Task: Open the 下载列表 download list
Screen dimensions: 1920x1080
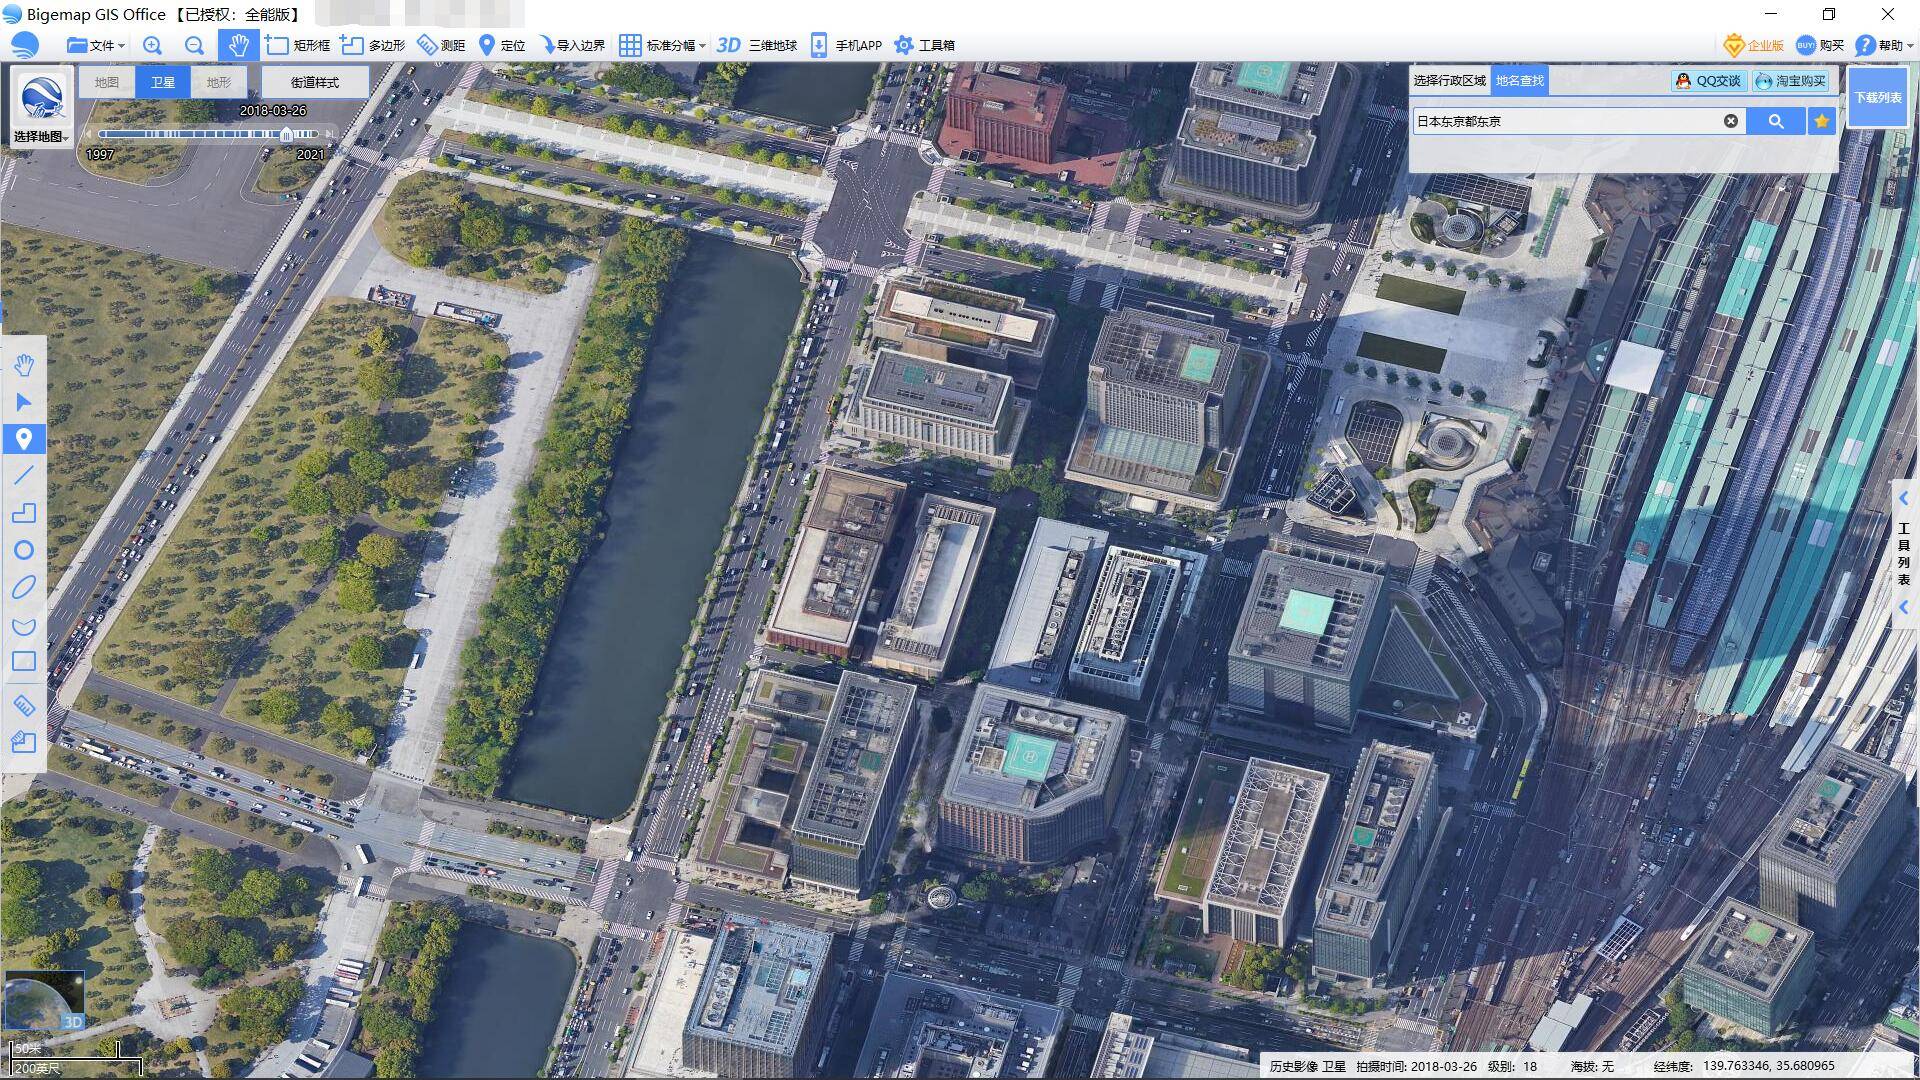Action: point(1878,97)
